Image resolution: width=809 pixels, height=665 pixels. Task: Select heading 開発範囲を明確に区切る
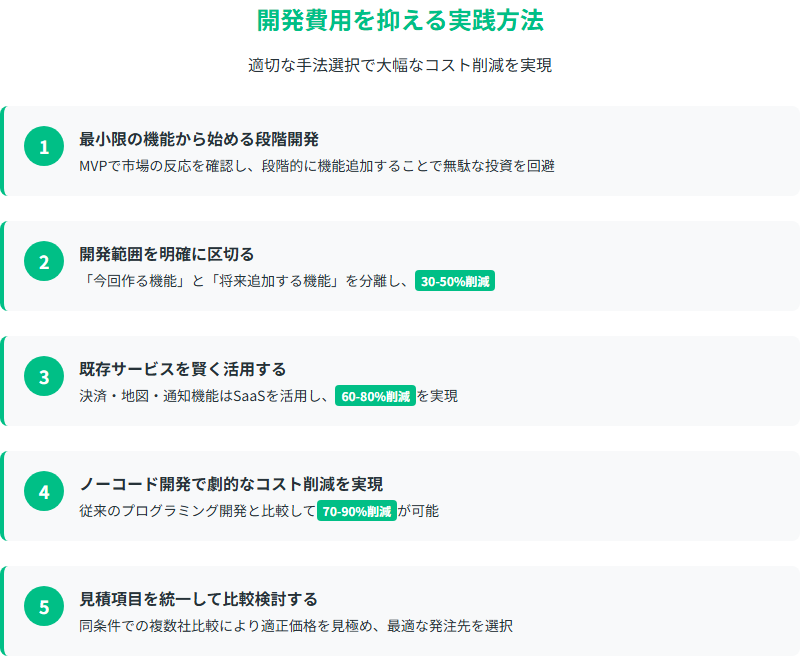coord(167,254)
